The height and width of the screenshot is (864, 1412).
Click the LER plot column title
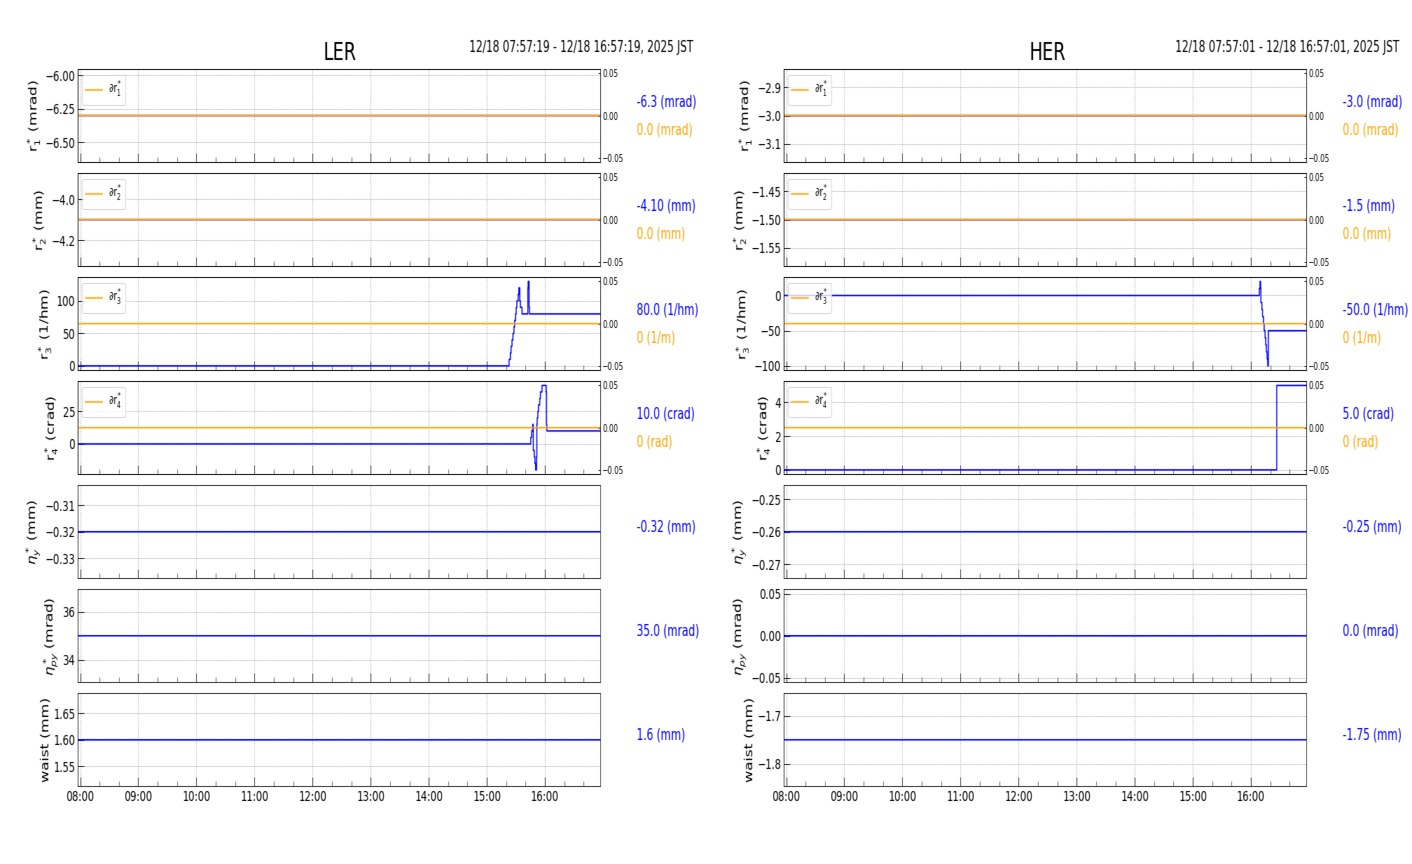339,52
